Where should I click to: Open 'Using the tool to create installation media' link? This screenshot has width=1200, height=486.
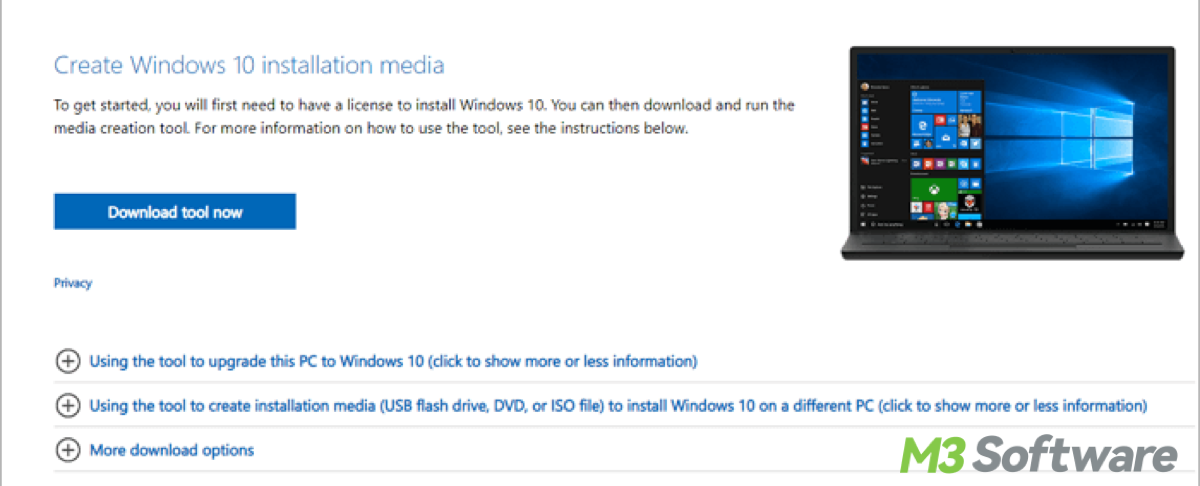click(618, 406)
